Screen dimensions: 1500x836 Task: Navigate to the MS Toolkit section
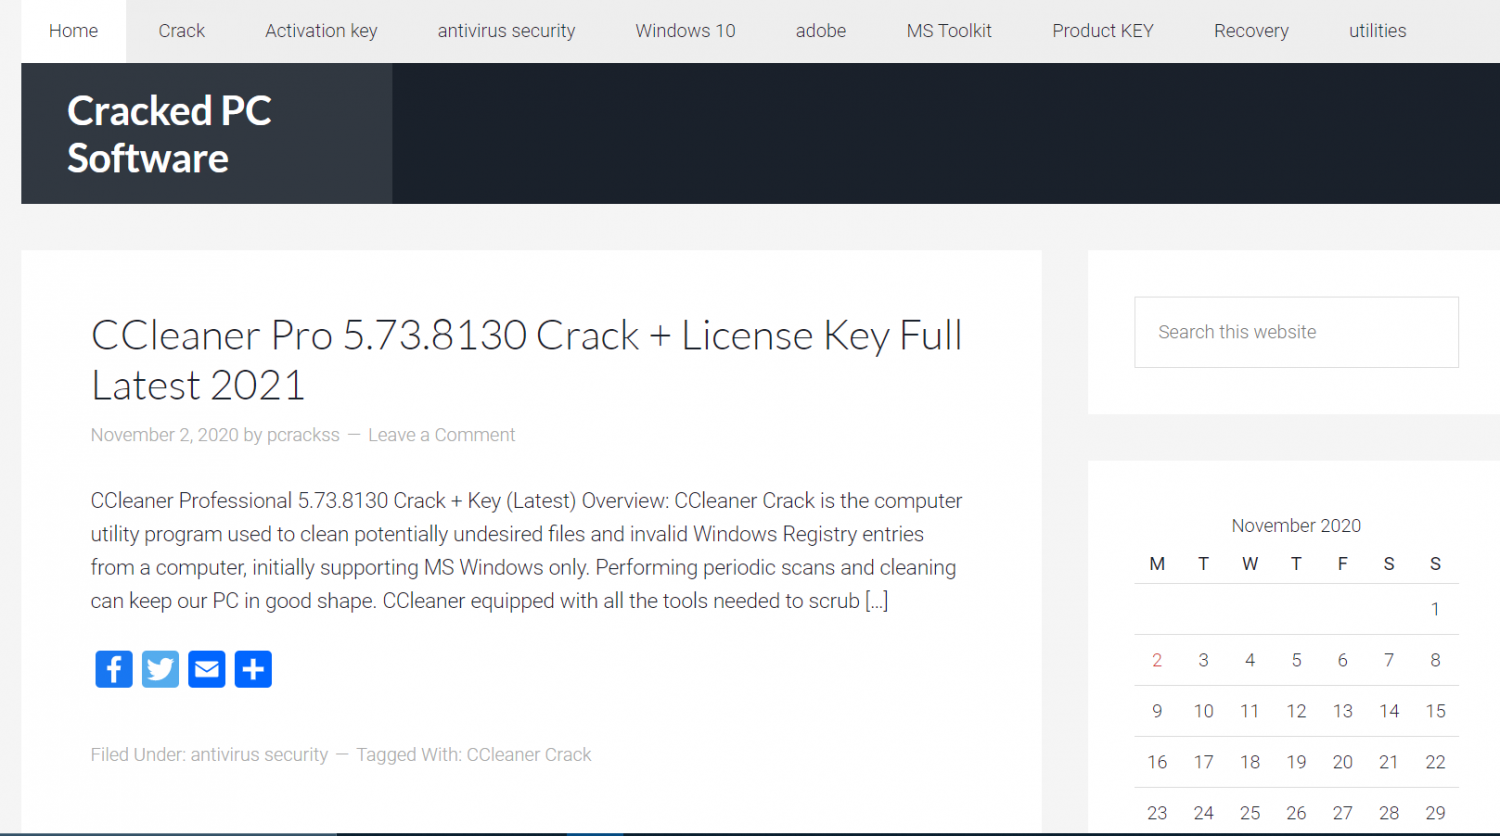coord(949,31)
